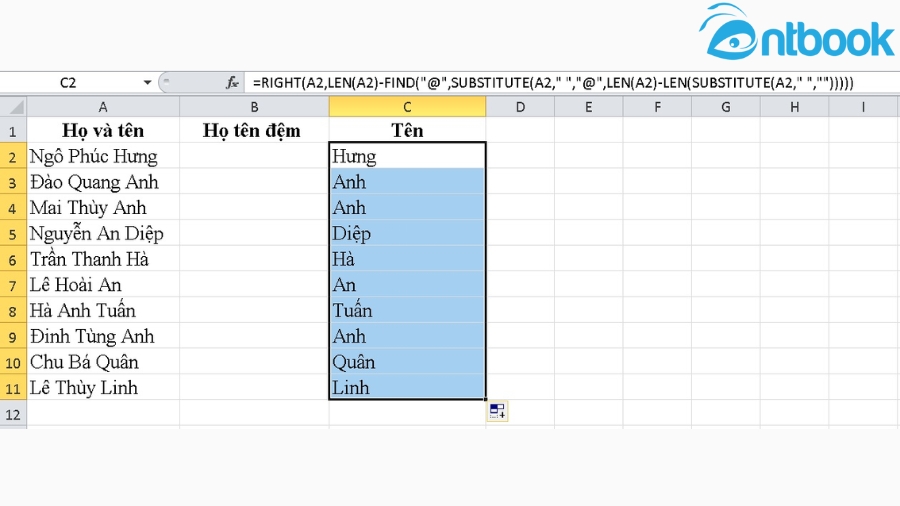Select row 12 header
900x506 pixels.
click(13, 414)
